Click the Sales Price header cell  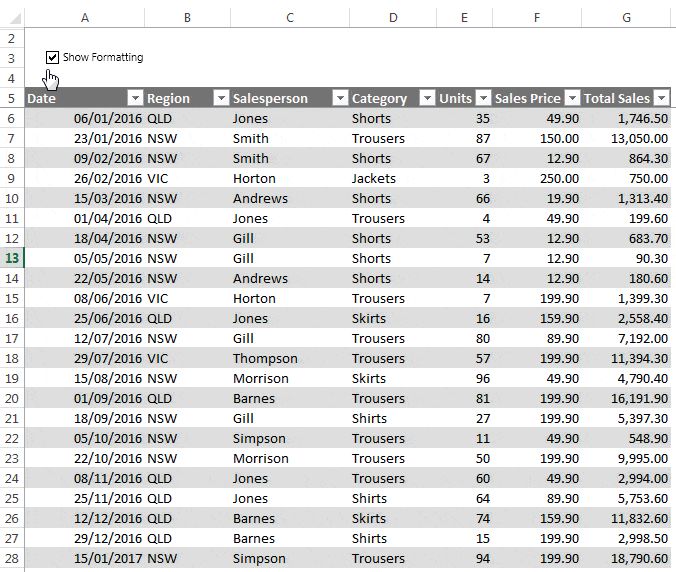click(x=537, y=98)
